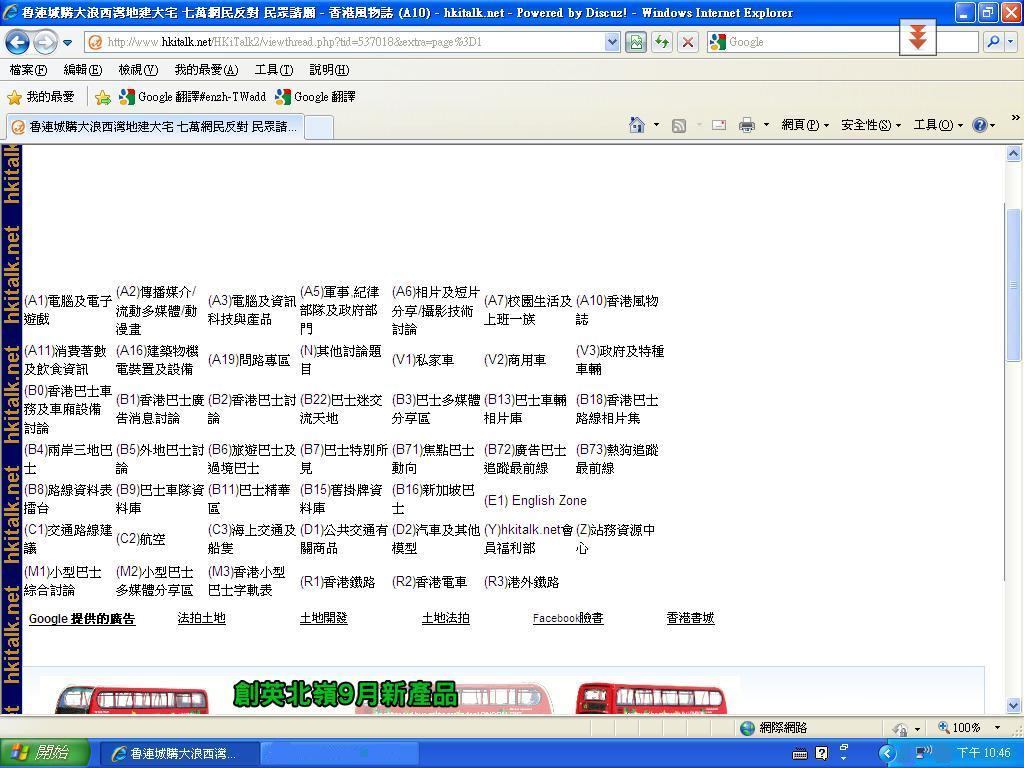
Task: Open the (E1) English Zone forum link
Action: (x=535, y=500)
